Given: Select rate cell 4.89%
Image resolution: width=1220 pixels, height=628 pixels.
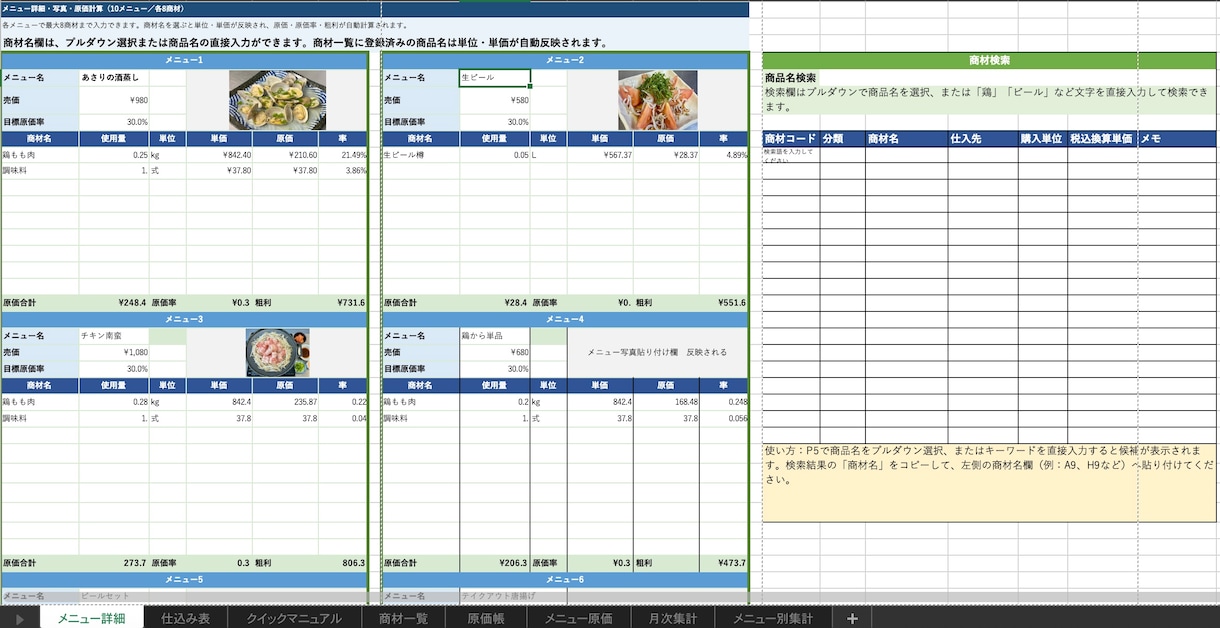Looking at the screenshot, I should click(x=723, y=155).
